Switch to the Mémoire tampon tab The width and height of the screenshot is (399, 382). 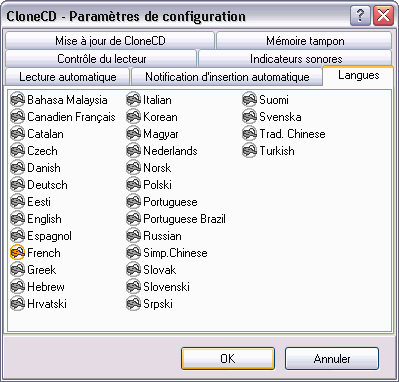[x=305, y=41]
